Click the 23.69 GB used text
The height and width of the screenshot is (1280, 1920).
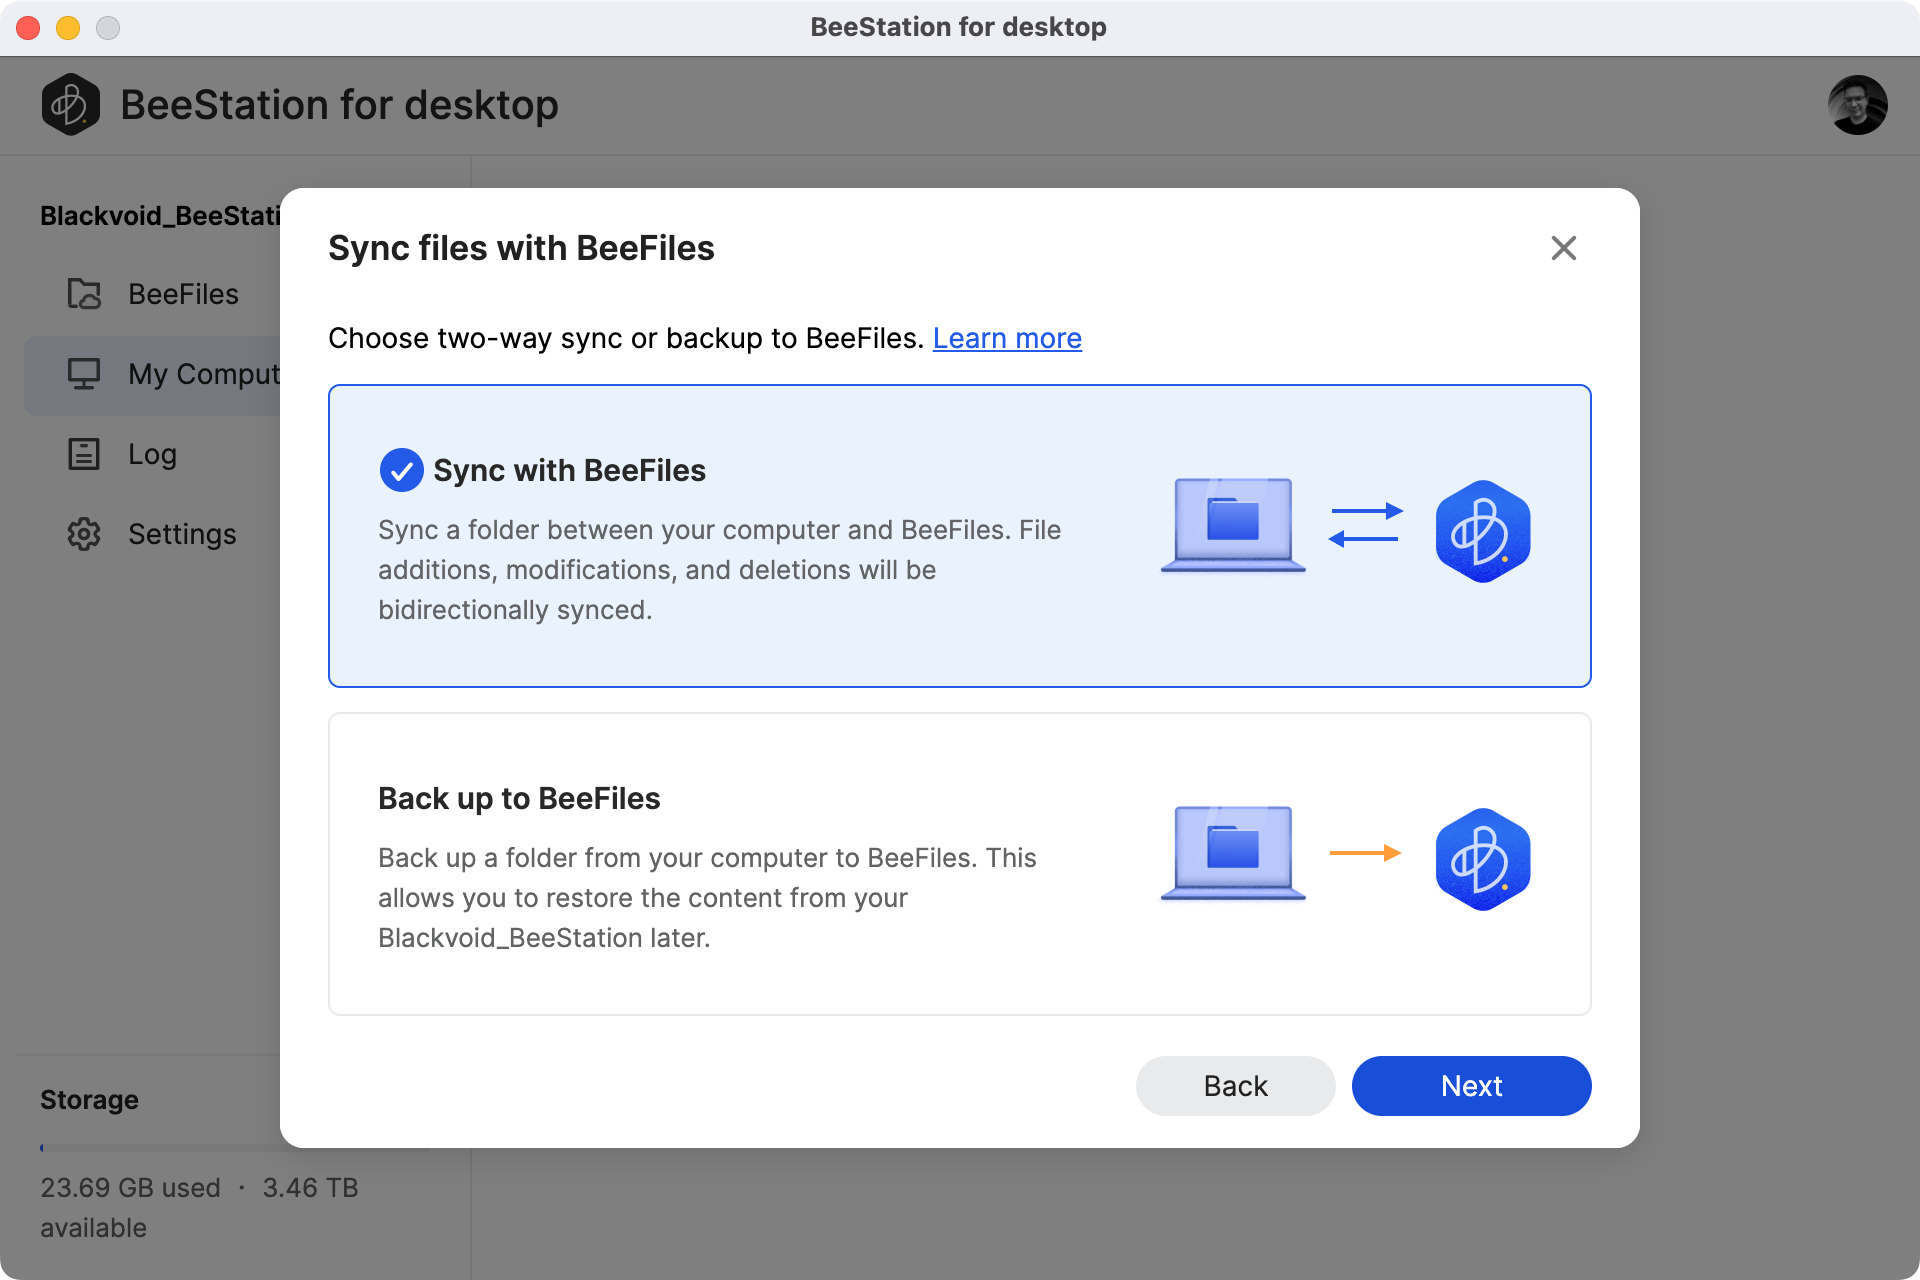130,1188
